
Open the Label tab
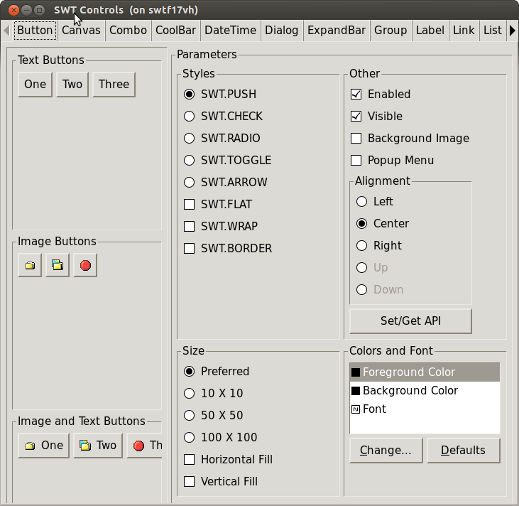430,30
